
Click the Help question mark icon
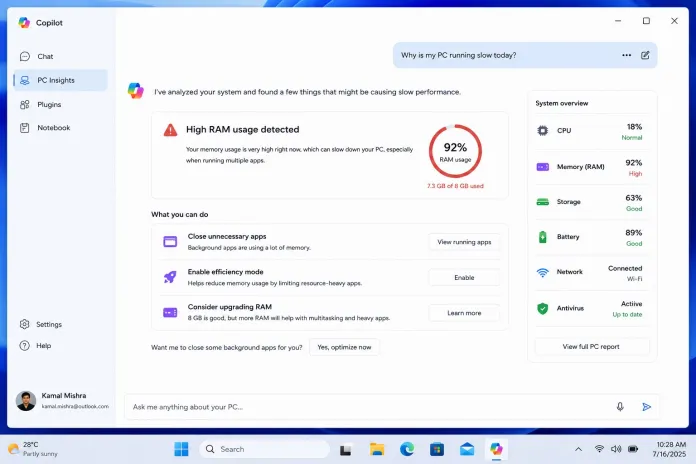pyautogui.click(x=25, y=346)
